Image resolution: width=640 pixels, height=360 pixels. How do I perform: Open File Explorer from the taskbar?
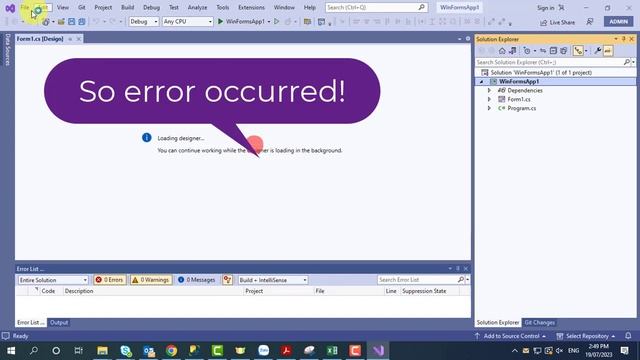(x=102, y=351)
